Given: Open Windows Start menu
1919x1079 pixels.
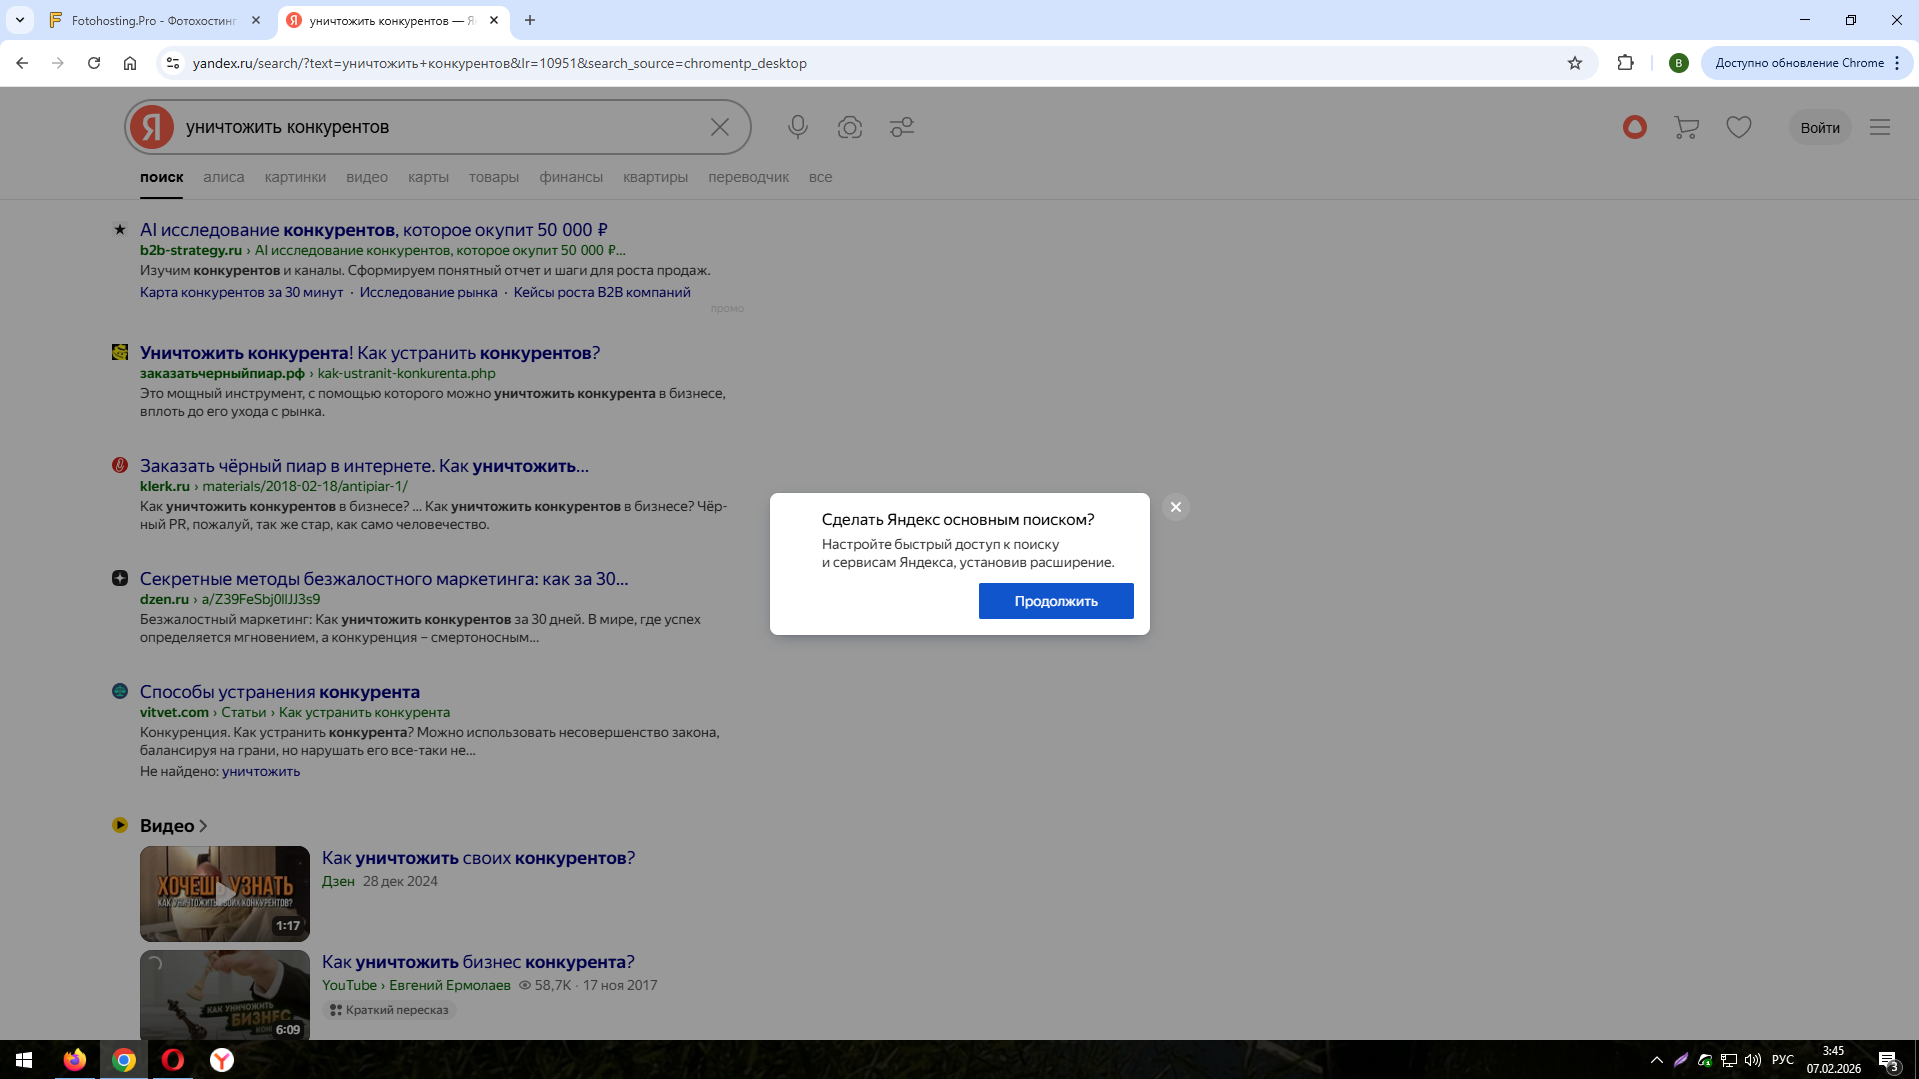Looking at the screenshot, I should point(24,1060).
